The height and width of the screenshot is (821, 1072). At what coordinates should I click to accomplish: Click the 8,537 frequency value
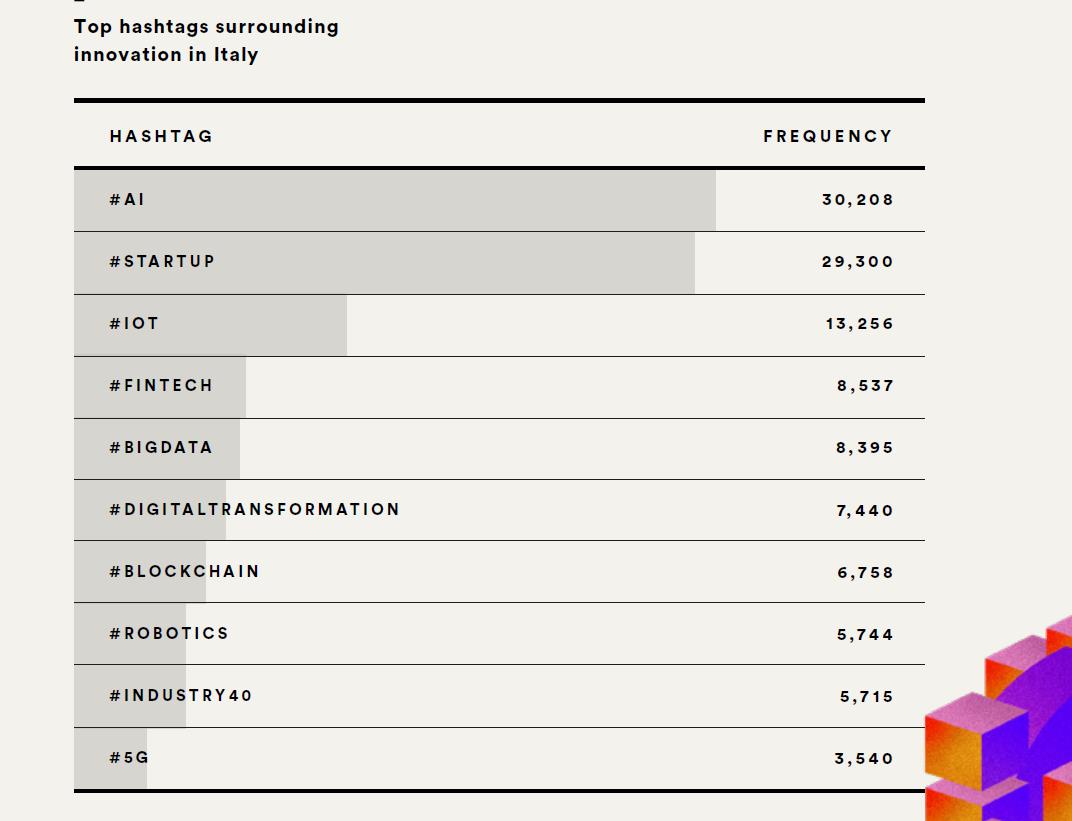click(x=865, y=386)
